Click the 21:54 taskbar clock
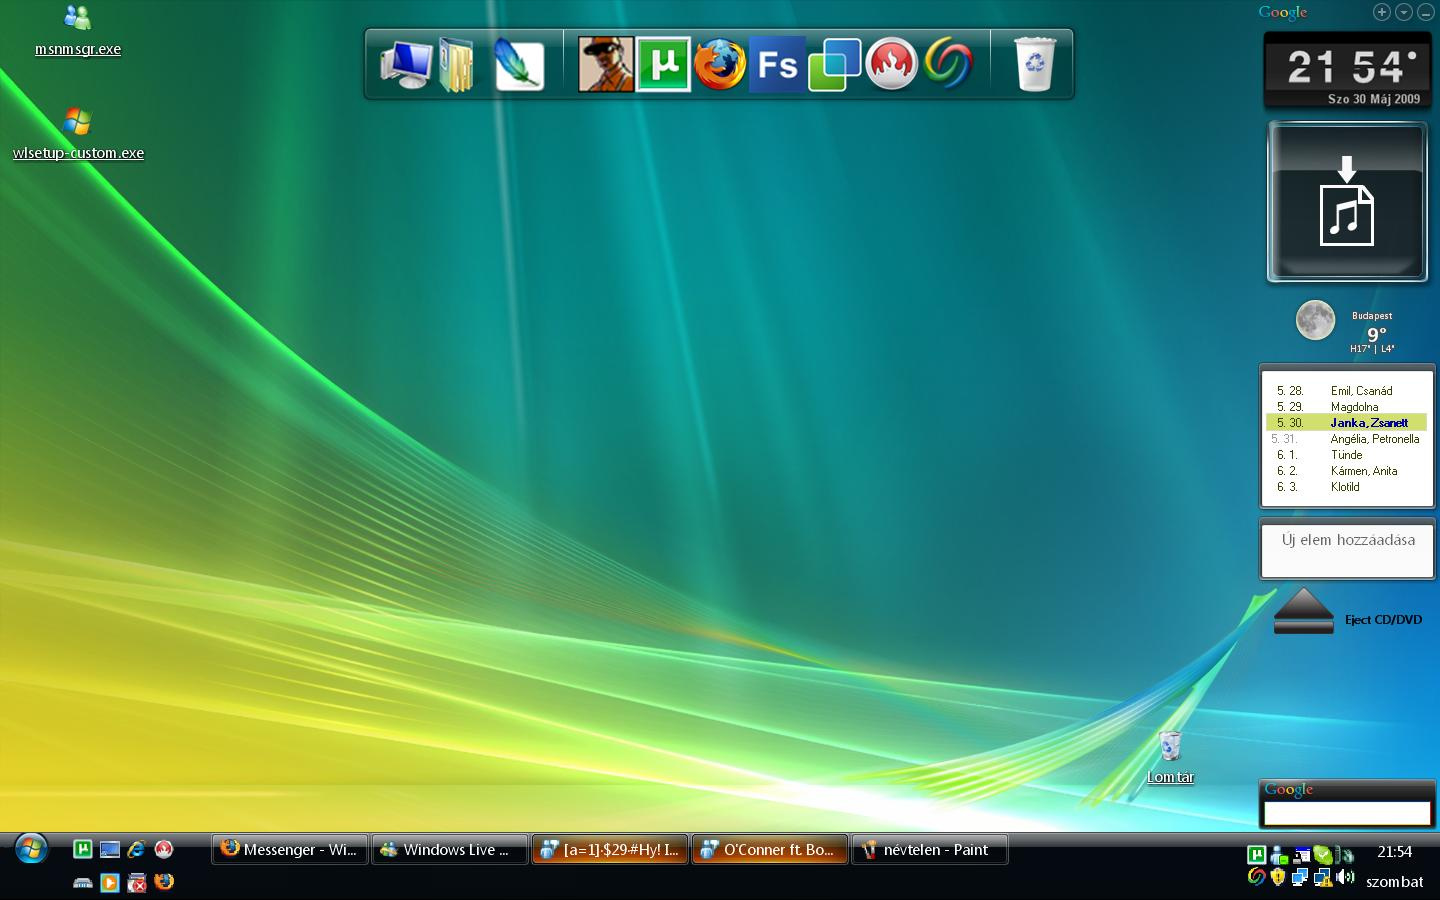Viewport: 1440px width, 900px height. [x=1394, y=852]
